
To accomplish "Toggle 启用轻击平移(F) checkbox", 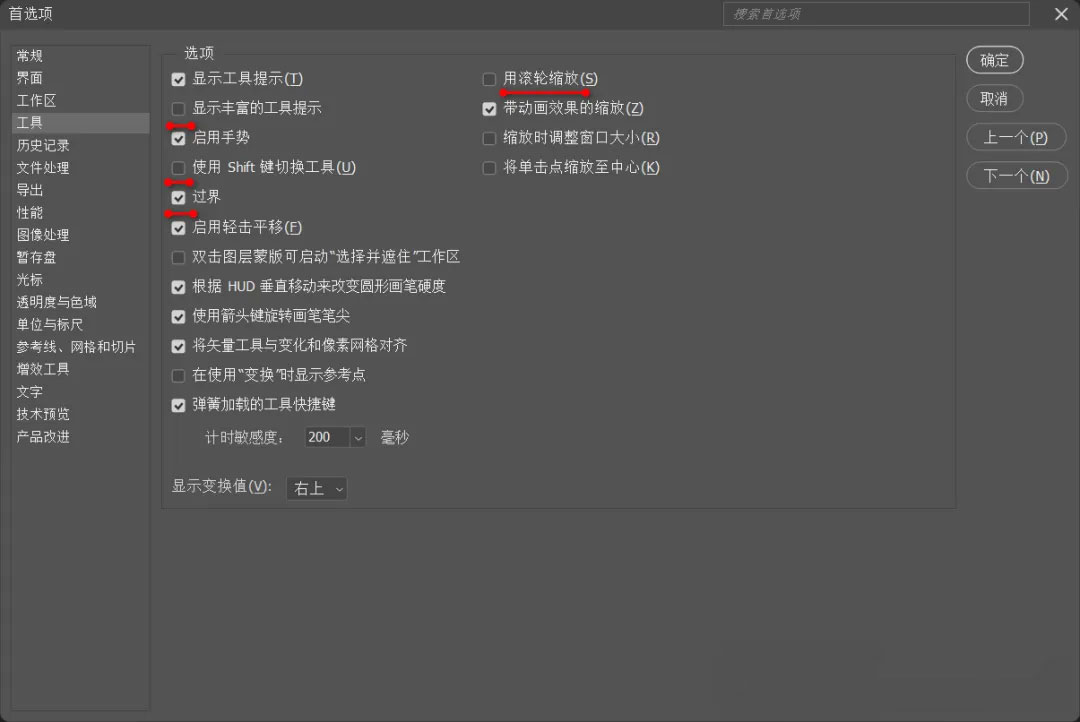I will (x=178, y=228).
